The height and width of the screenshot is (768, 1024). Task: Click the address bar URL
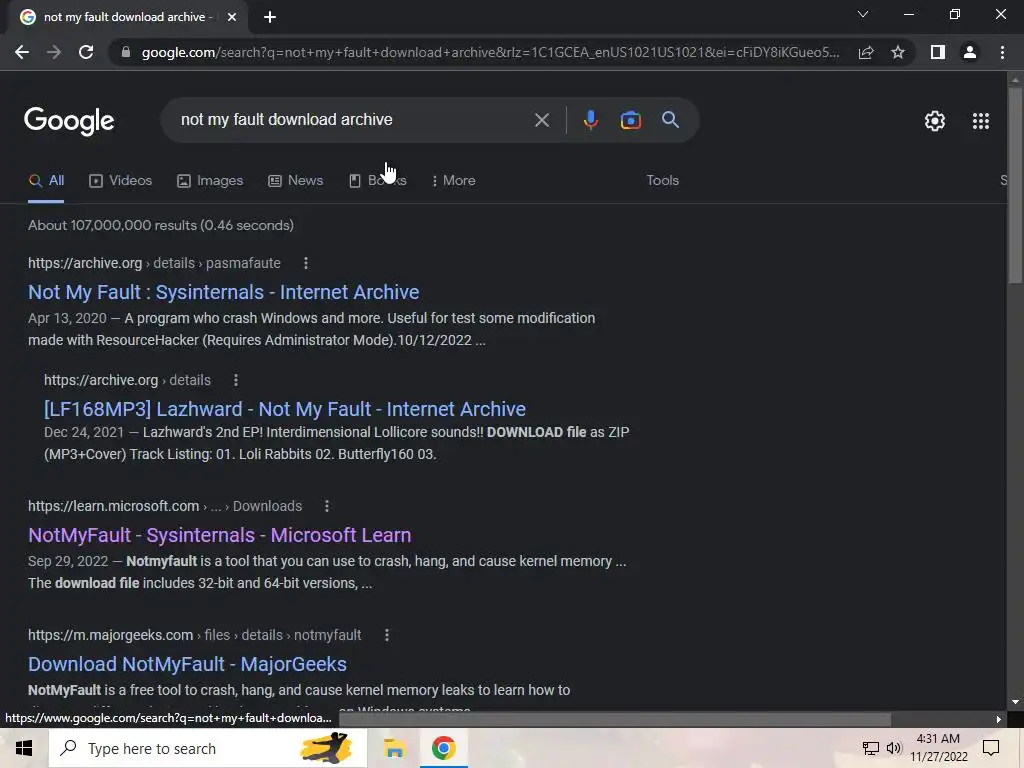pyautogui.click(x=490, y=52)
